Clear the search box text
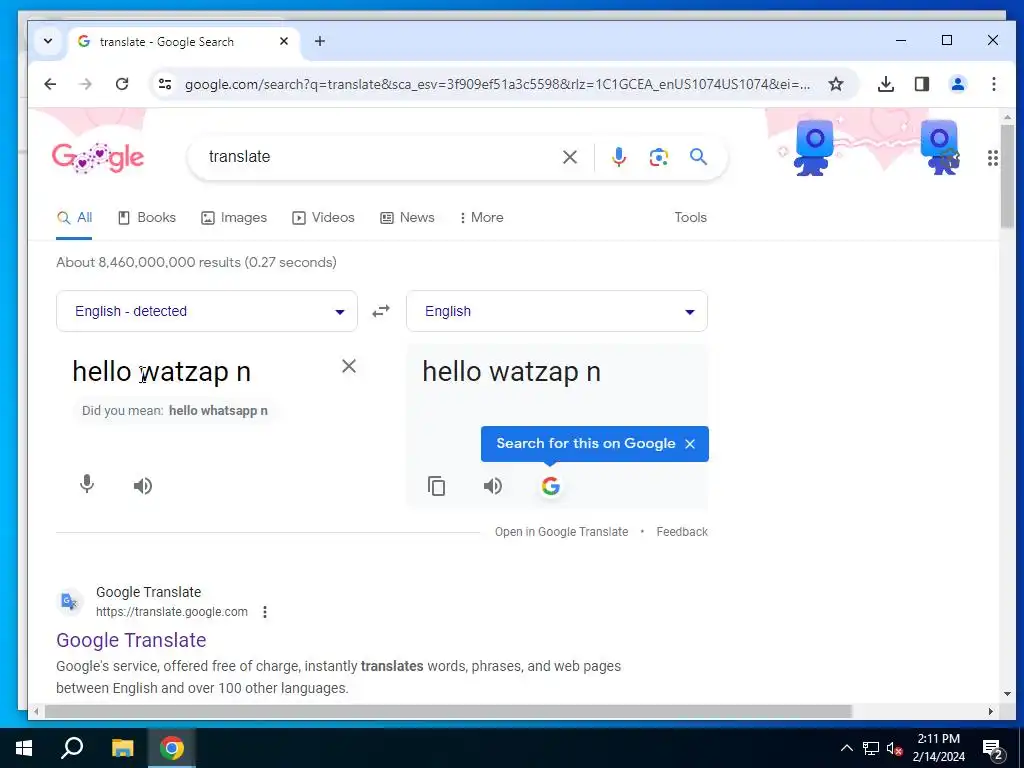This screenshot has width=1024, height=768. (x=569, y=157)
